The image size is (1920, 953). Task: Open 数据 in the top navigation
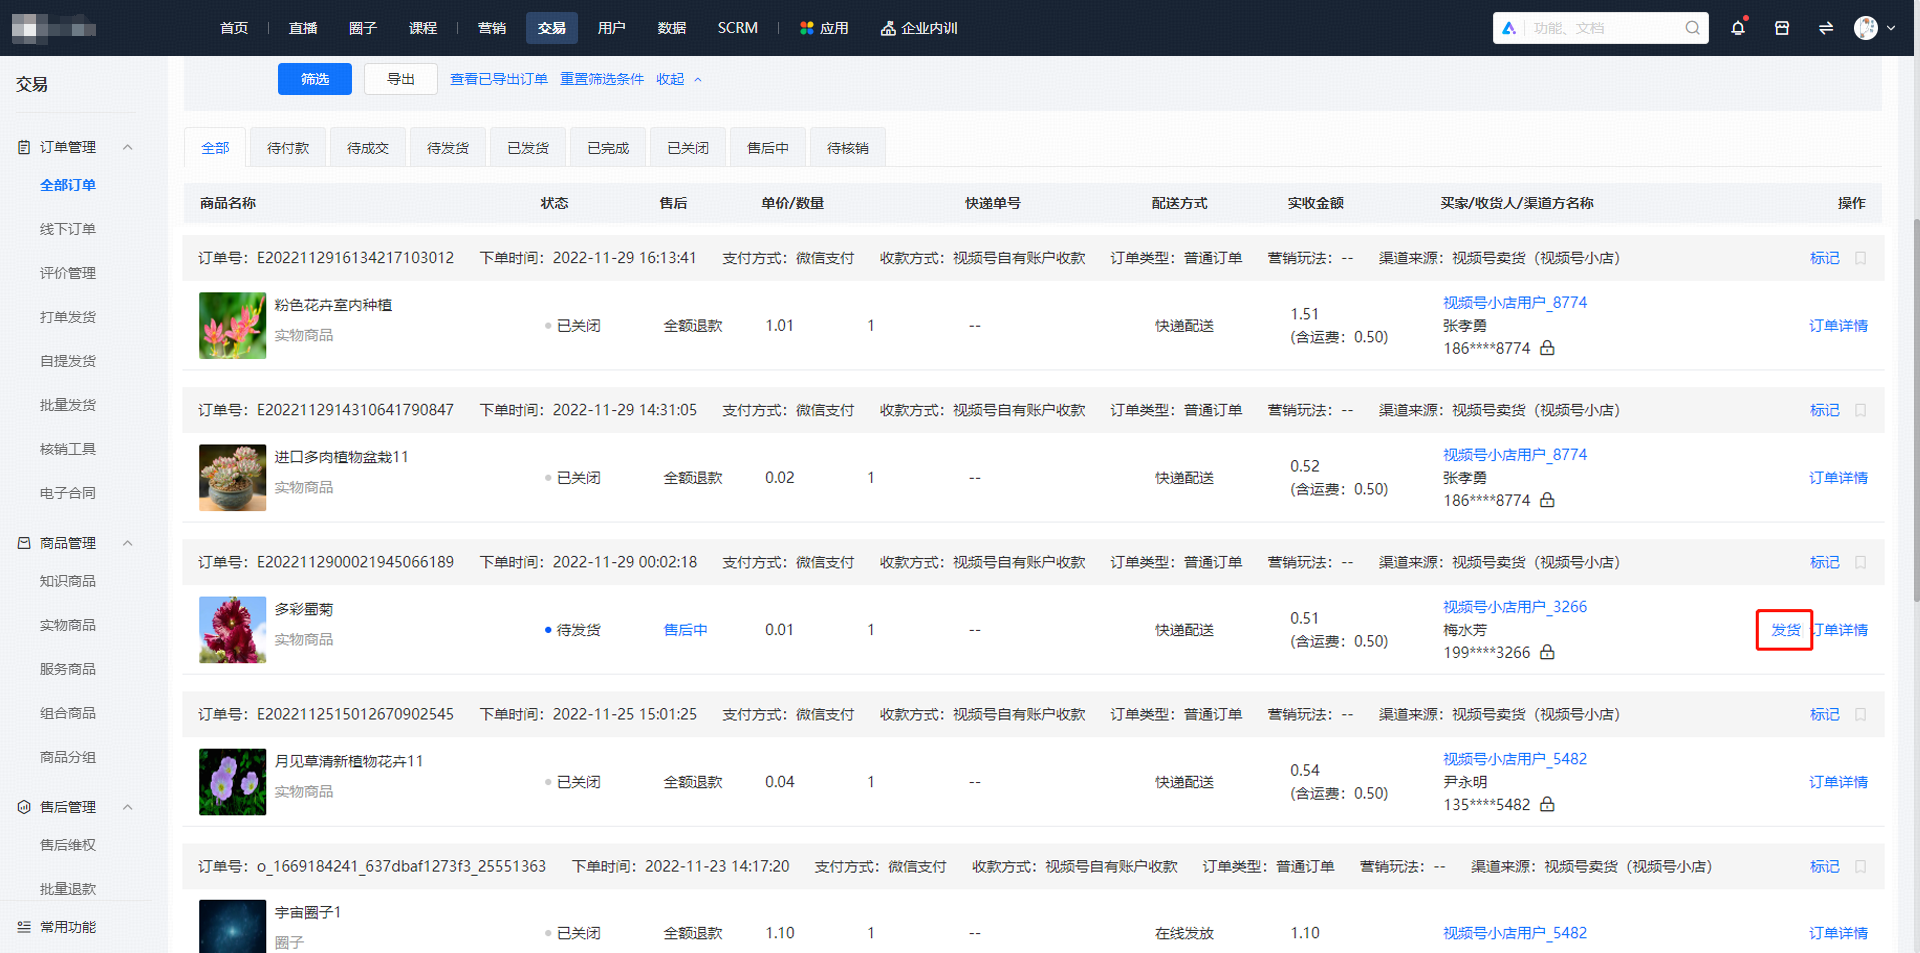pyautogui.click(x=672, y=28)
